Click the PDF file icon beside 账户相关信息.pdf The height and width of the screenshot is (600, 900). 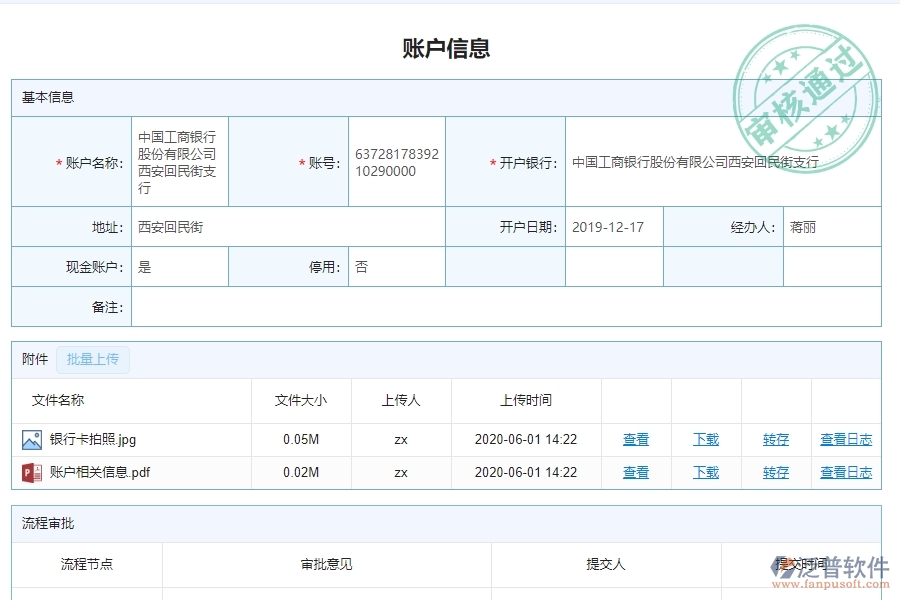[x=26, y=472]
